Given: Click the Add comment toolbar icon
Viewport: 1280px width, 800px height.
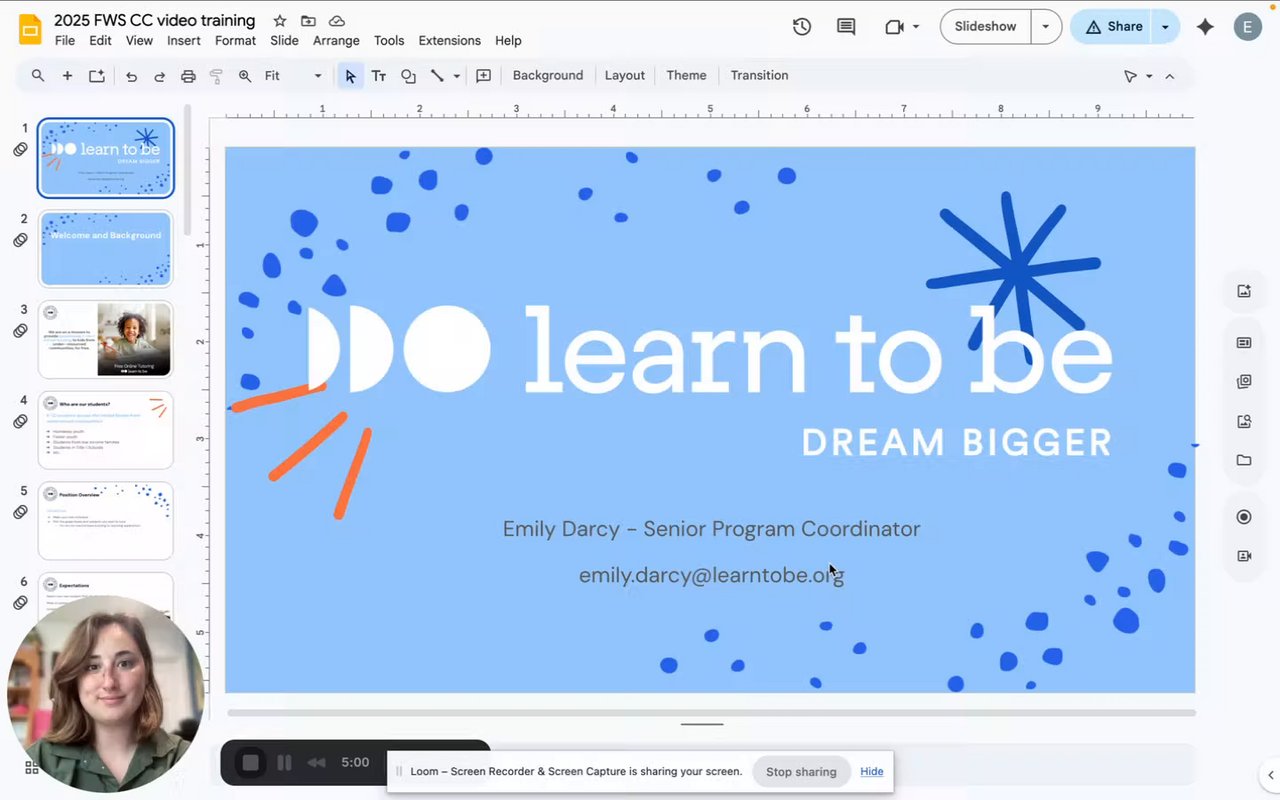Looking at the screenshot, I should coord(484,76).
